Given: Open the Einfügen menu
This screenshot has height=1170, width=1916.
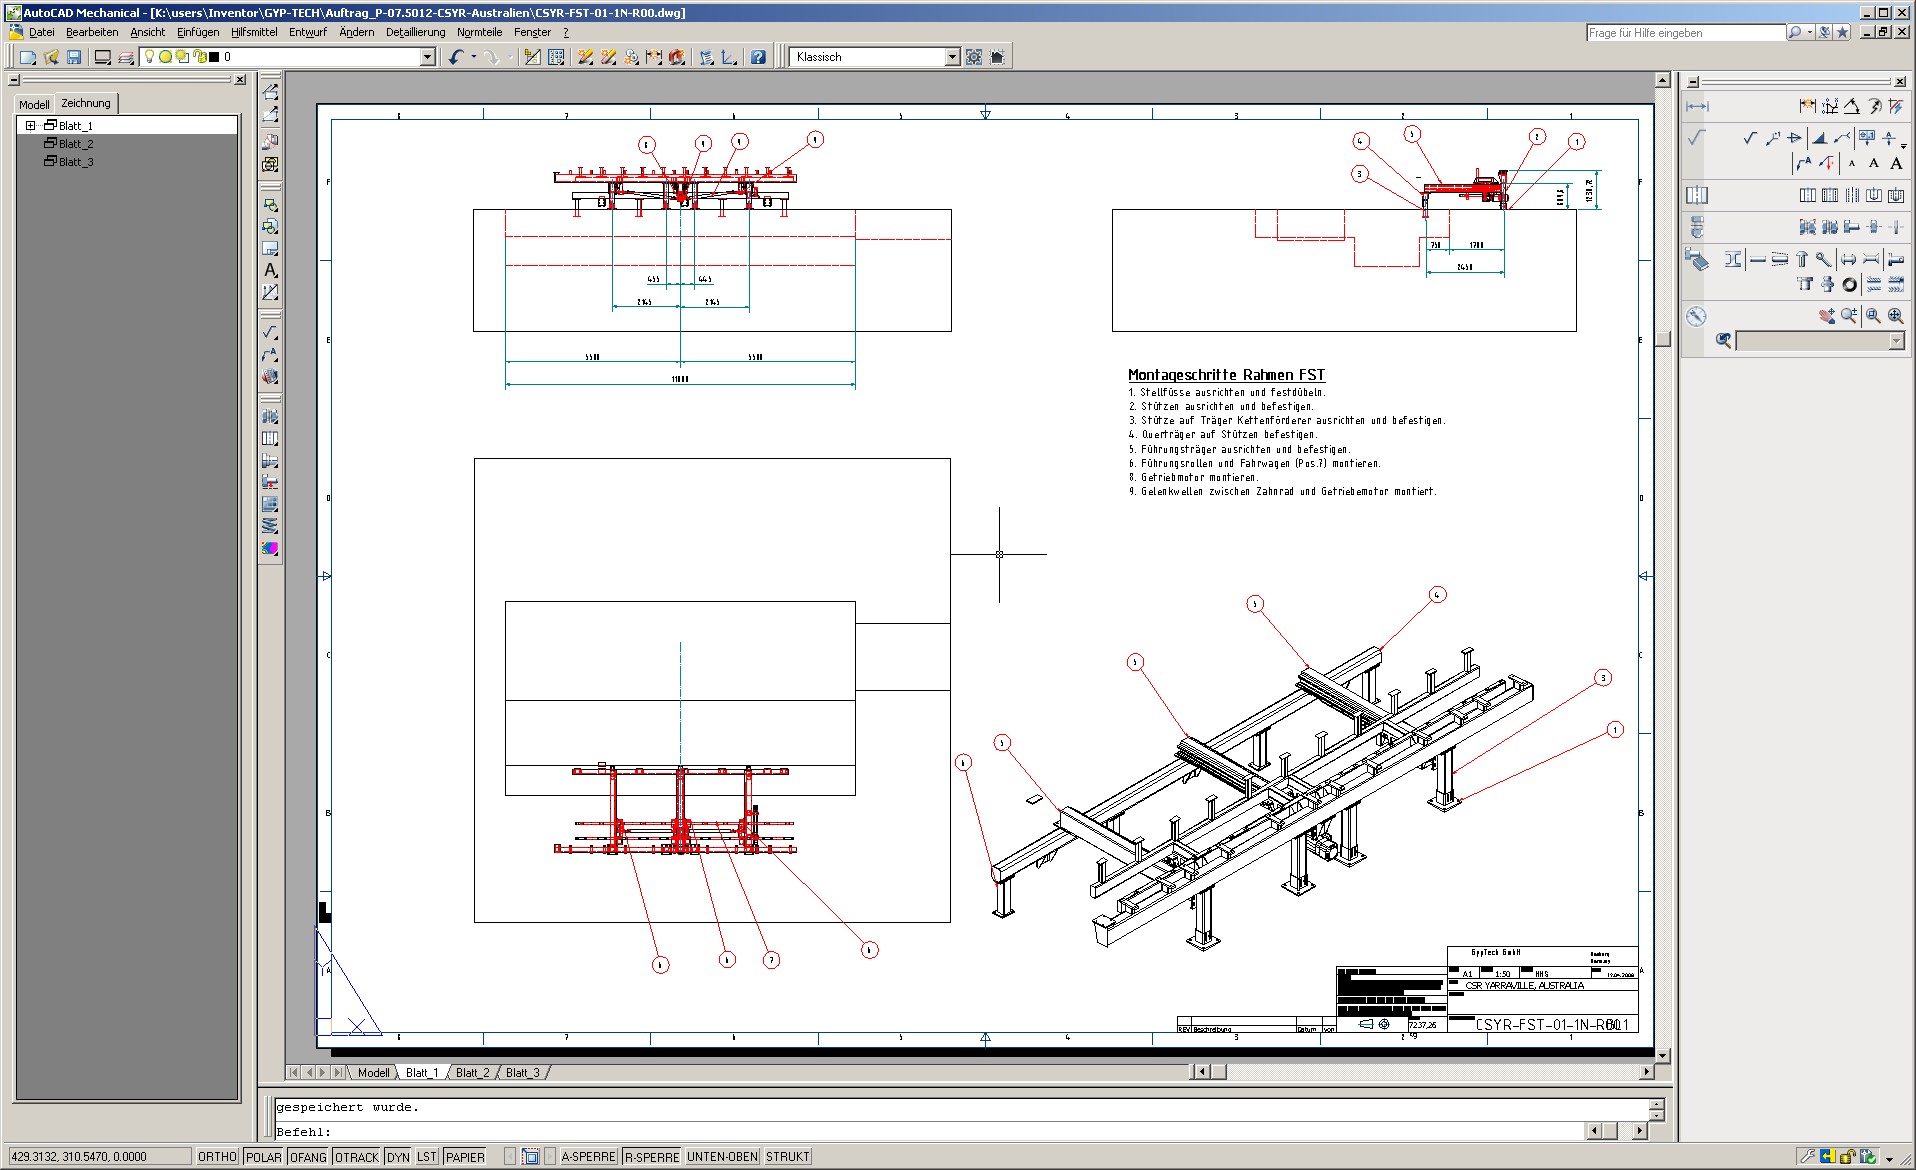Looking at the screenshot, I should [x=198, y=32].
